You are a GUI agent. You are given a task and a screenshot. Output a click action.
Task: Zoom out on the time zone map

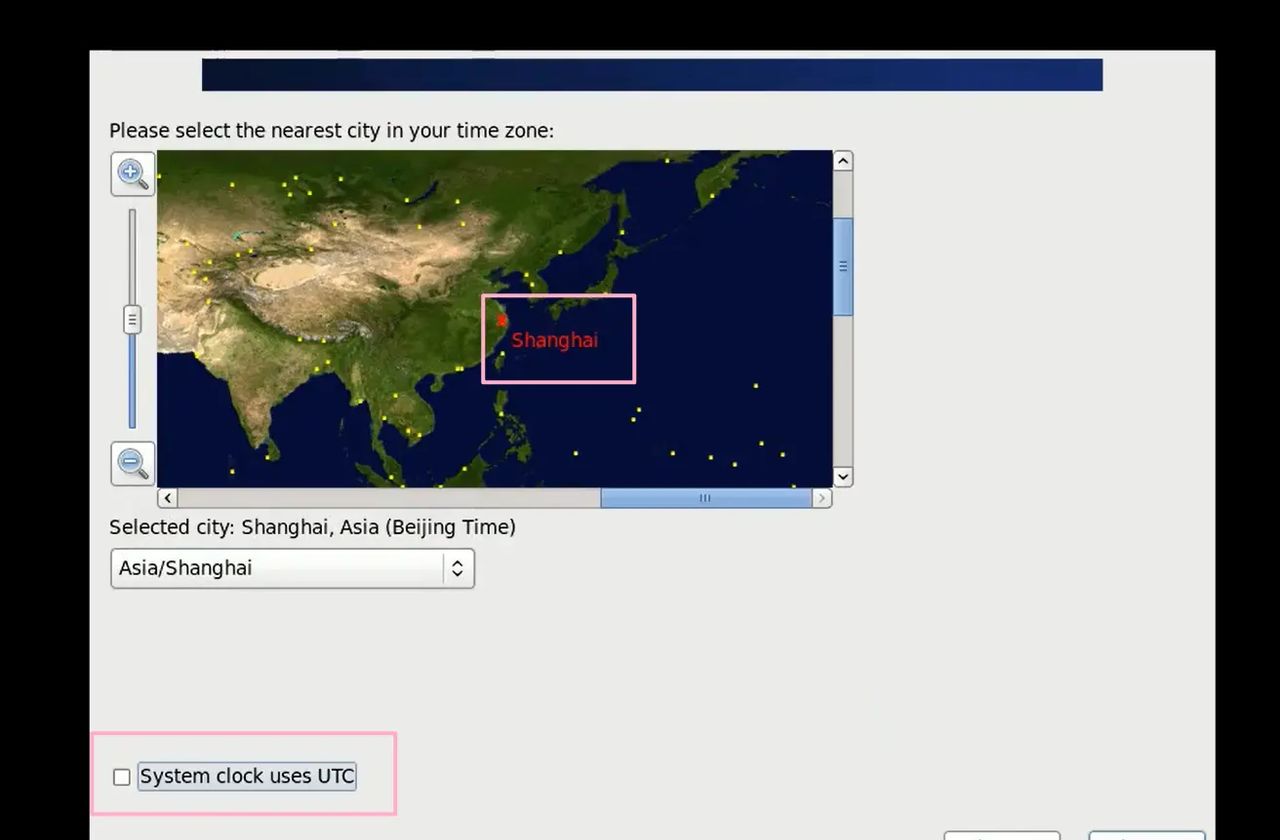click(132, 463)
